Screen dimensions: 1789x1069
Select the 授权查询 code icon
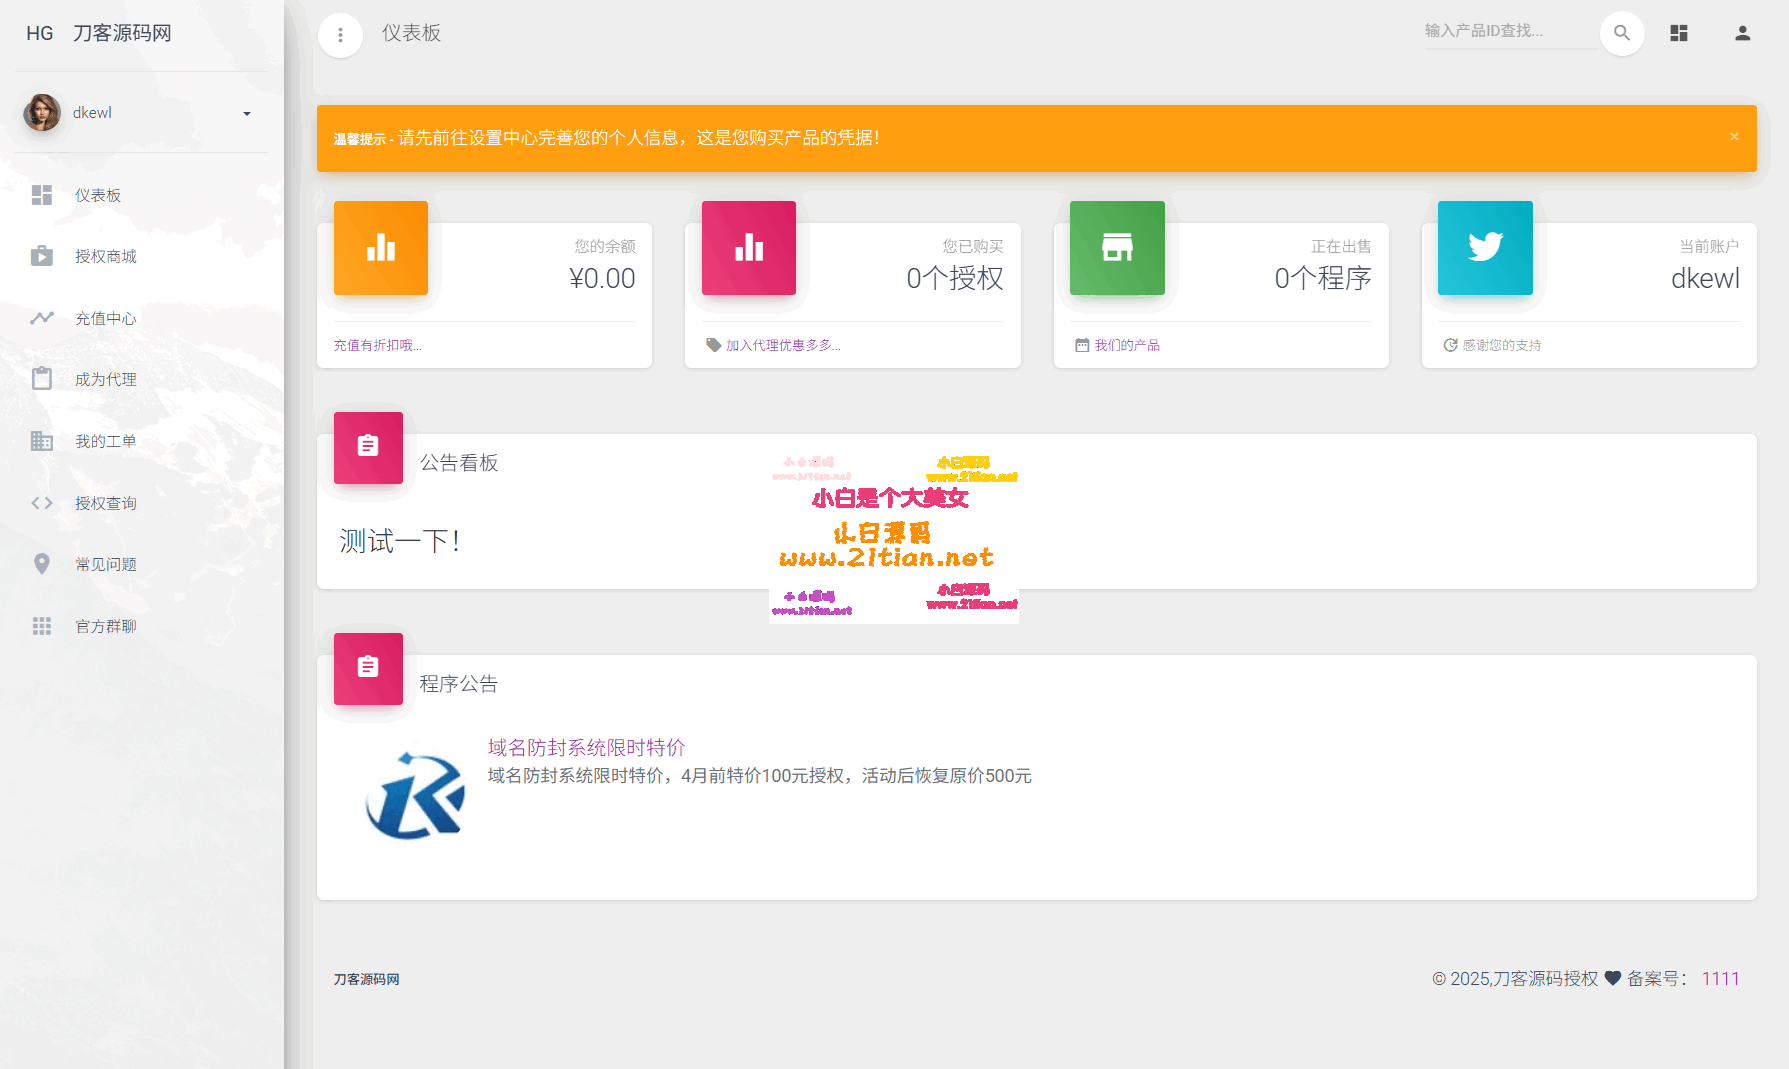(x=42, y=502)
